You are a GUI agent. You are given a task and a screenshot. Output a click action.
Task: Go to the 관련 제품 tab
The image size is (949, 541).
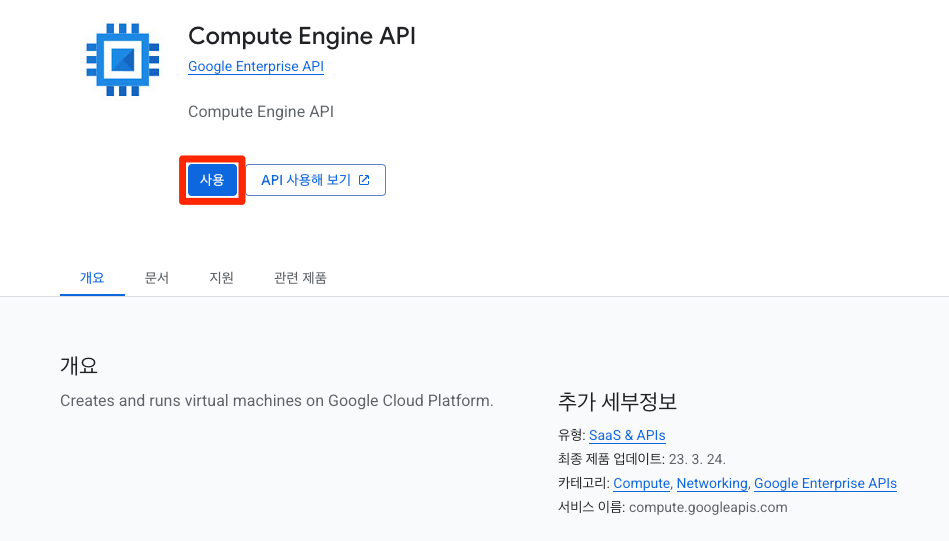coord(300,278)
